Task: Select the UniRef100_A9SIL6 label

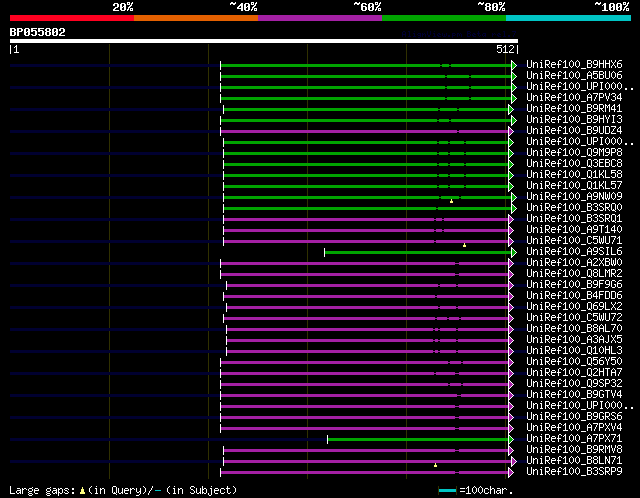Action: coord(574,252)
